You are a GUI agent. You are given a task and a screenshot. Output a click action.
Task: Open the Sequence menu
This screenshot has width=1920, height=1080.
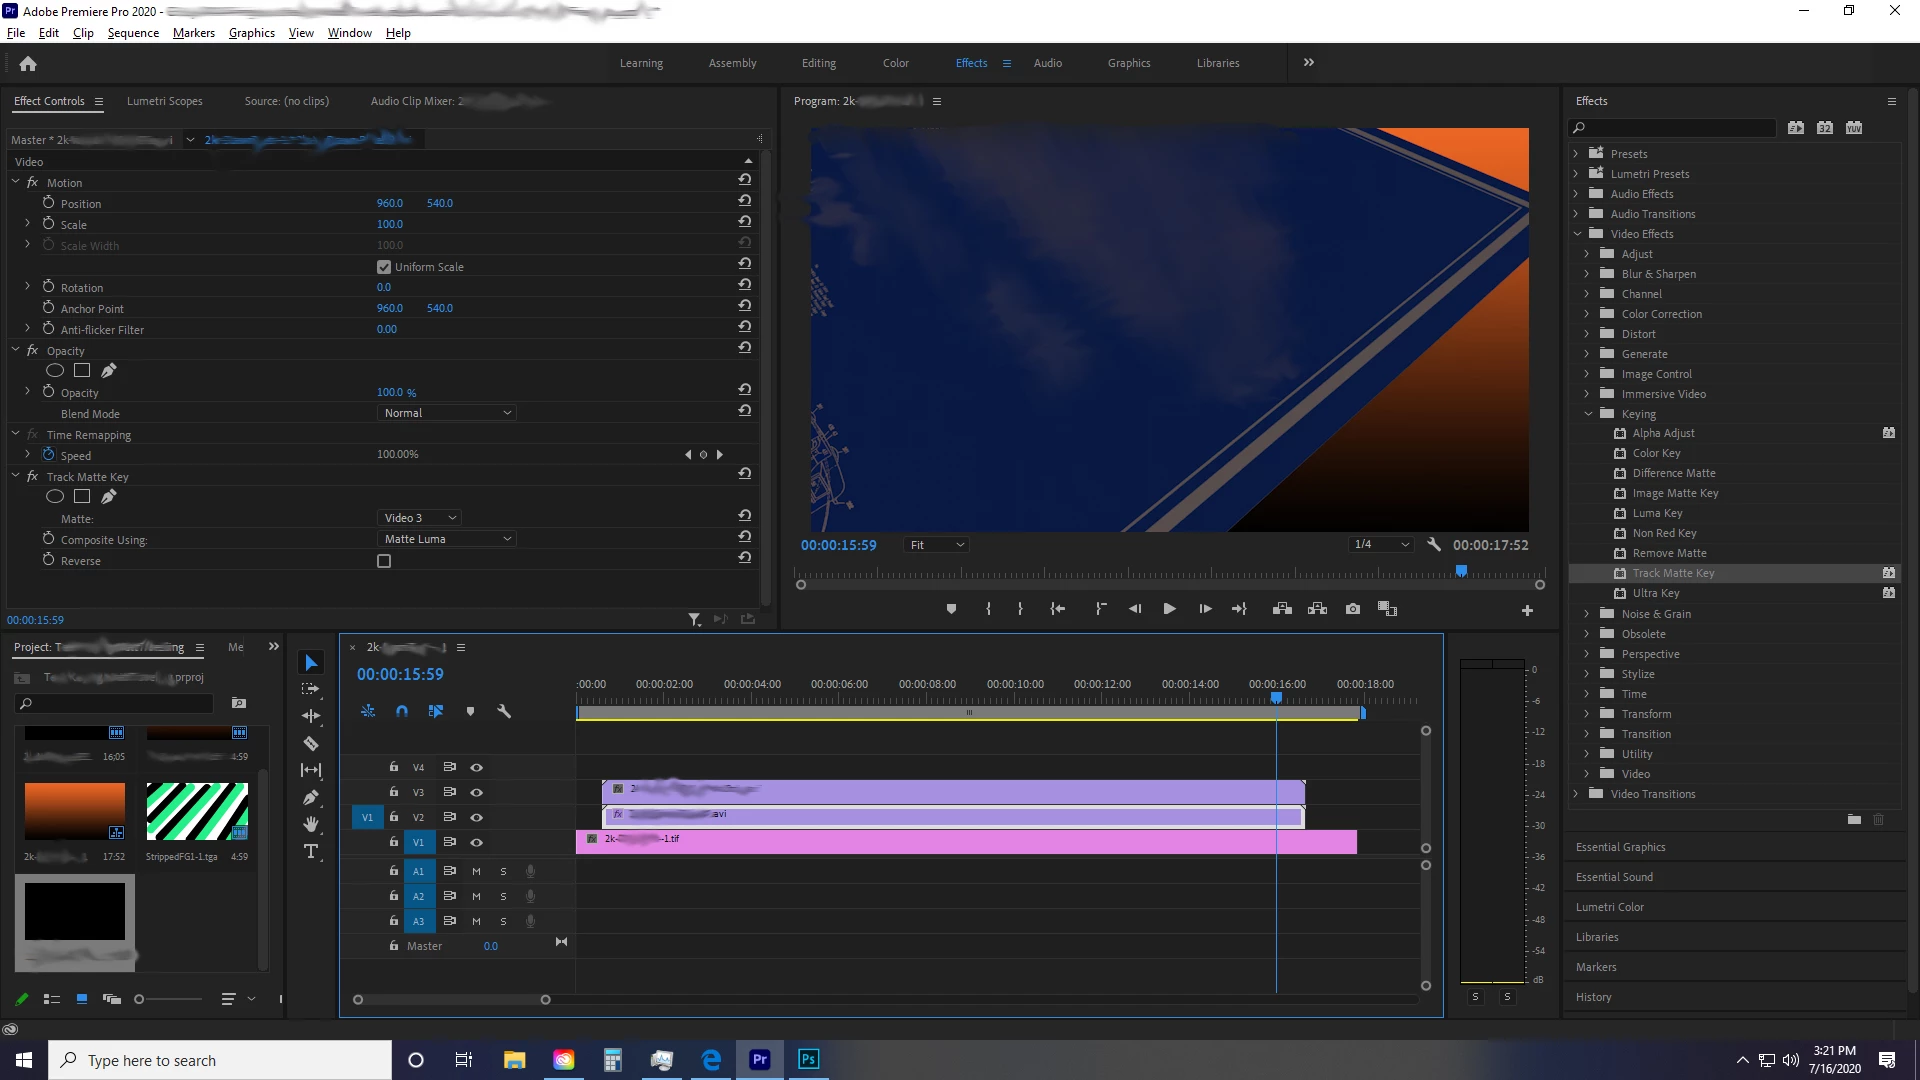tap(133, 33)
